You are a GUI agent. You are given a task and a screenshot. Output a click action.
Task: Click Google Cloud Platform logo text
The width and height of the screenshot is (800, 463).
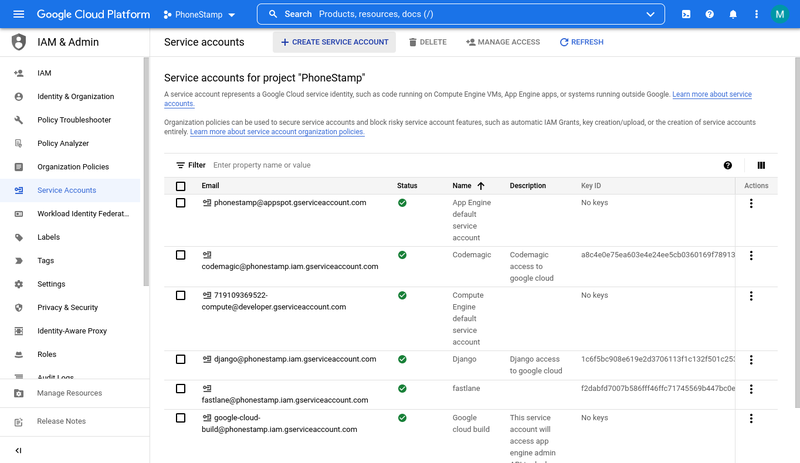[93, 14]
